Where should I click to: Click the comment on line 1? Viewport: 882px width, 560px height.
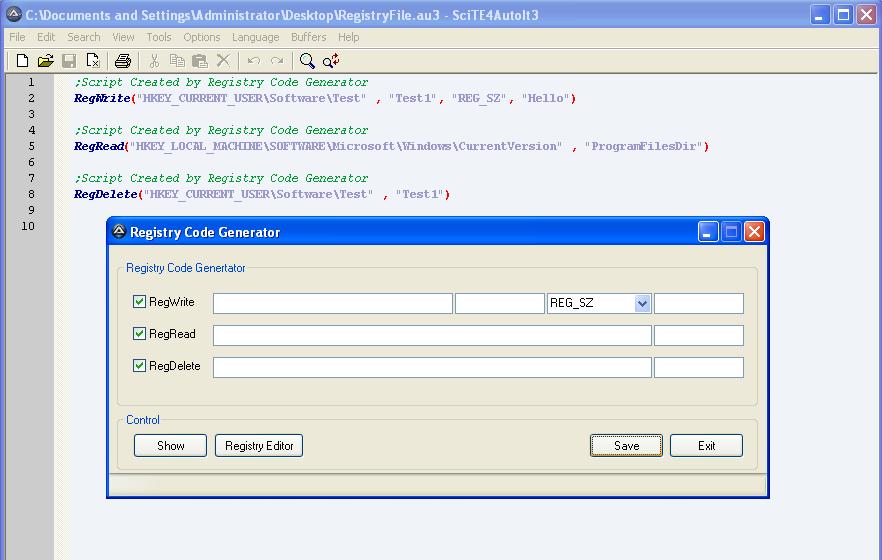click(x=221, y=82)
